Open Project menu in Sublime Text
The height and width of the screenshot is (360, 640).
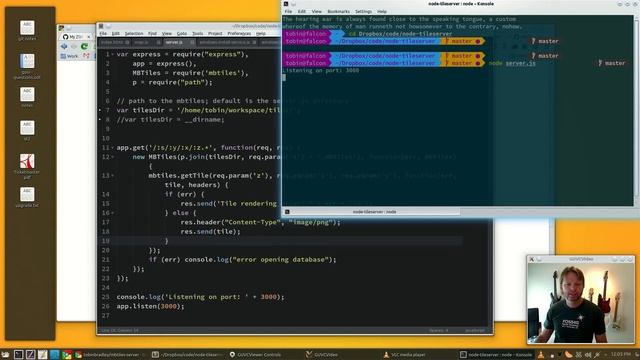point(215,33)
